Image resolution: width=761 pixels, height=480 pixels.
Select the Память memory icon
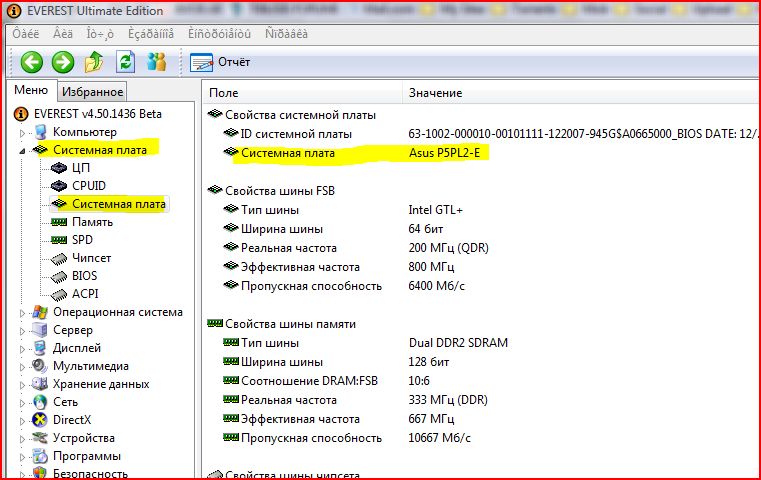(x=59, y=222)
